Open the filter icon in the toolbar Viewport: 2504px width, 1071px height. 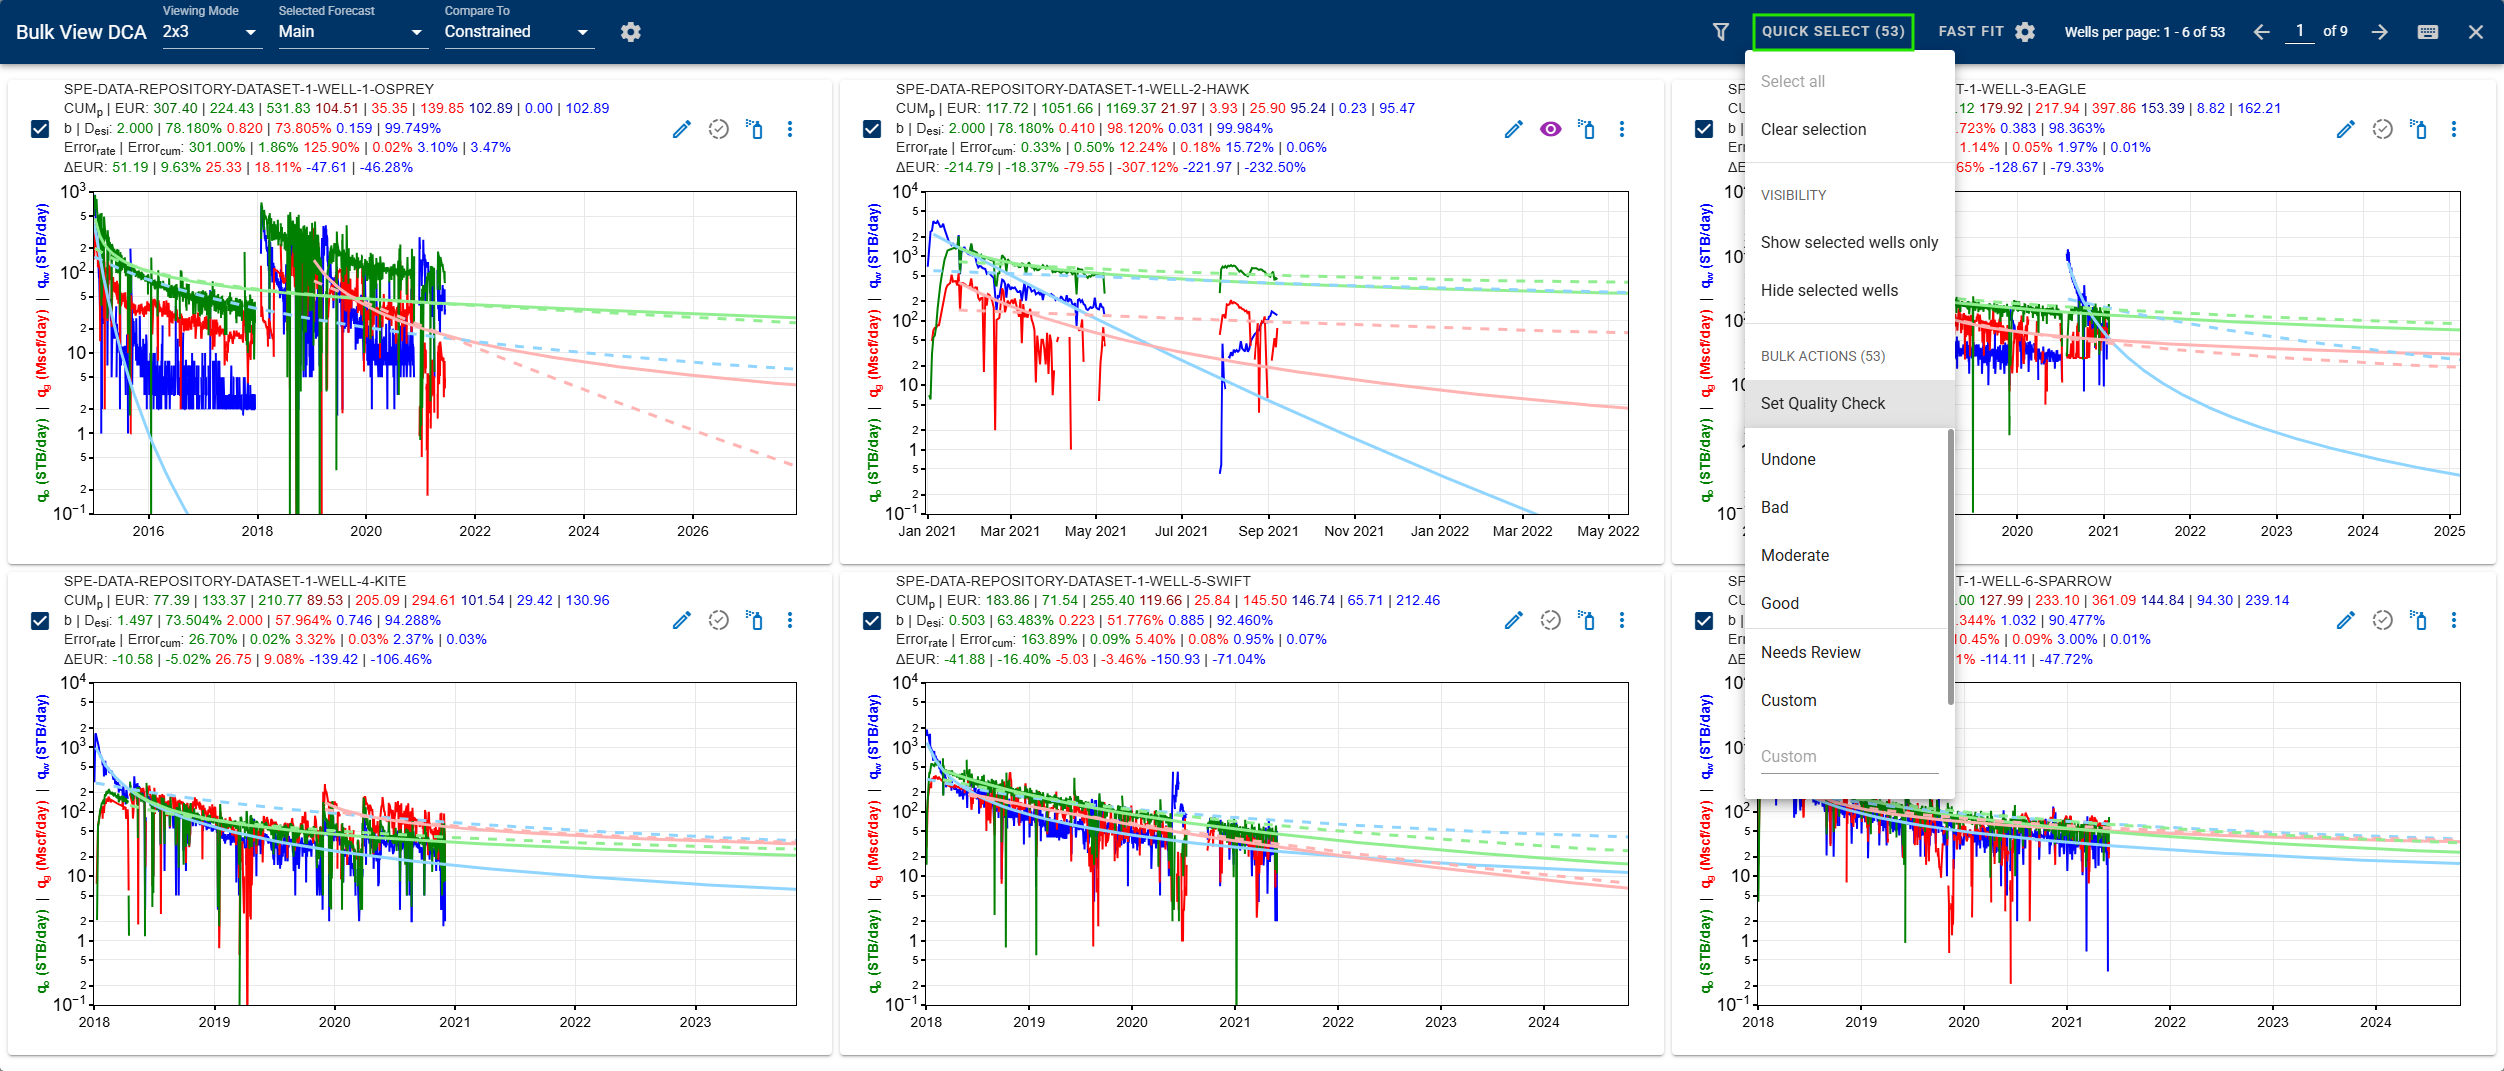tap(1720, 31)
